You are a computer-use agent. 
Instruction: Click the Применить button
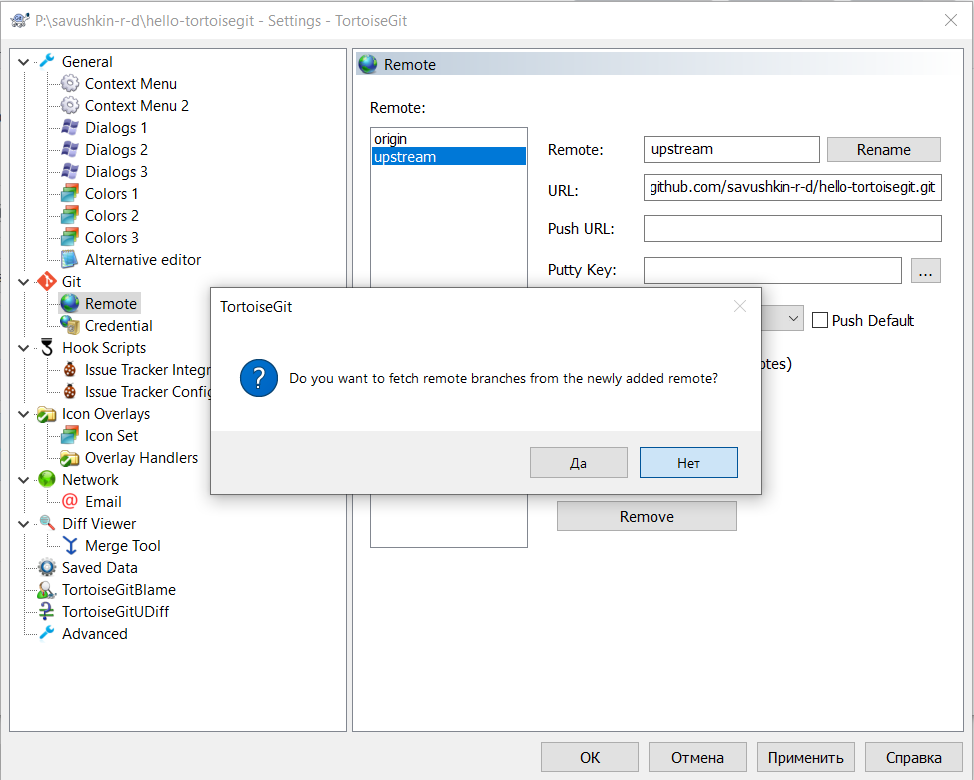click(x=806, y=757)
